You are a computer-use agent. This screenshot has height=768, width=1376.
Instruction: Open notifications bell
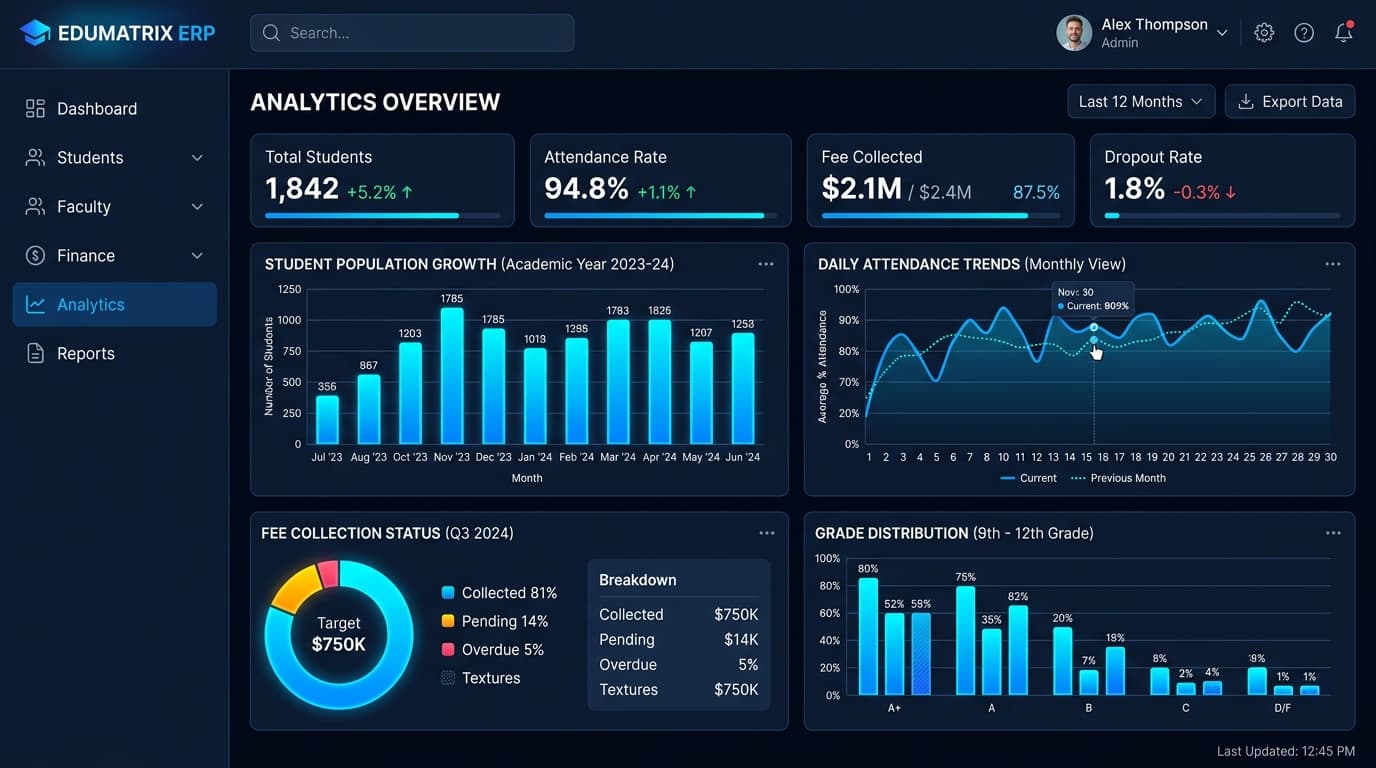click(1344, 32)
